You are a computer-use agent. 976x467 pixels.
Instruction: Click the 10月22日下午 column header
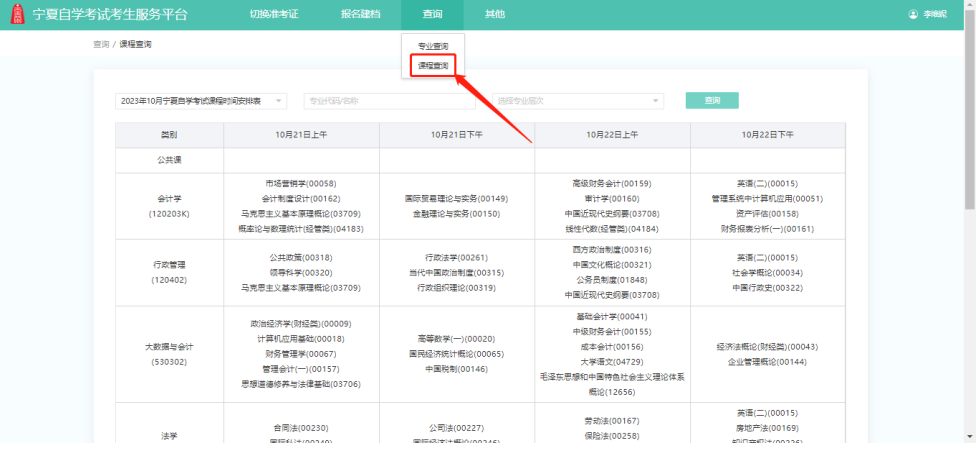pos(767,134)
